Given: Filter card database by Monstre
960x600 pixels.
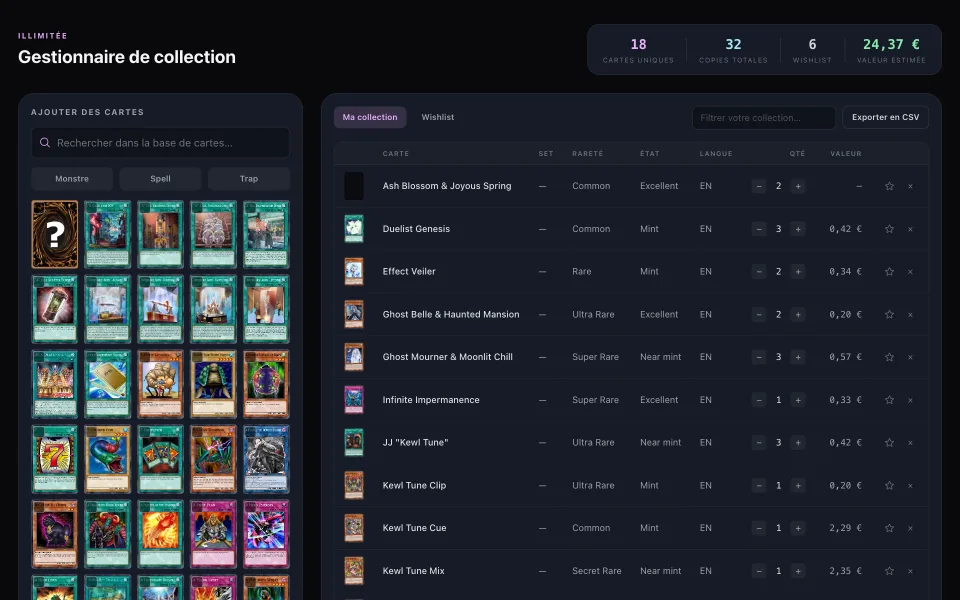Looking at the screenshot, I should [x=72, y=179].
